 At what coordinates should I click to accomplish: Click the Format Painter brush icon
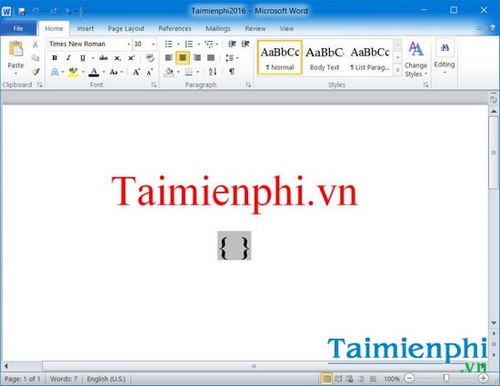[x=36, y=71]
